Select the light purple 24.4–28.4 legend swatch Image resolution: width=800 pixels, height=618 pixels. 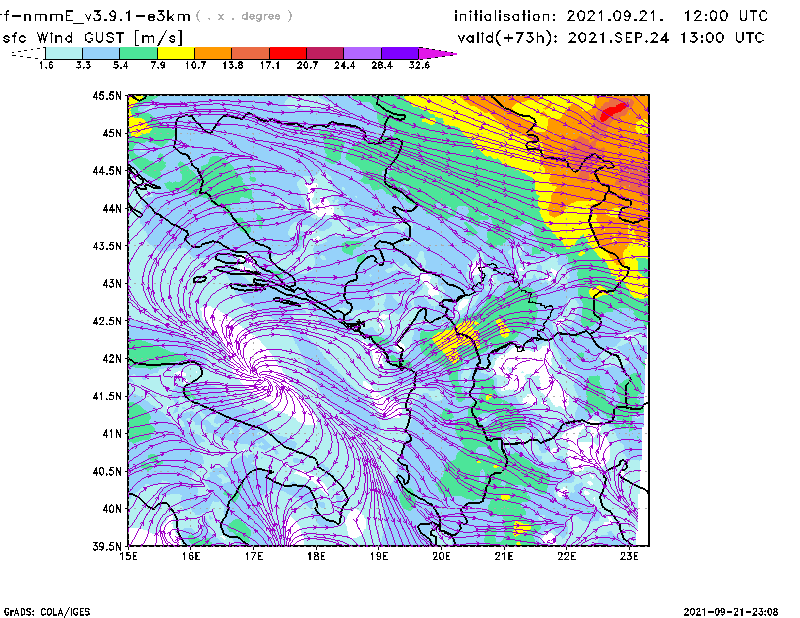(362, 53)
